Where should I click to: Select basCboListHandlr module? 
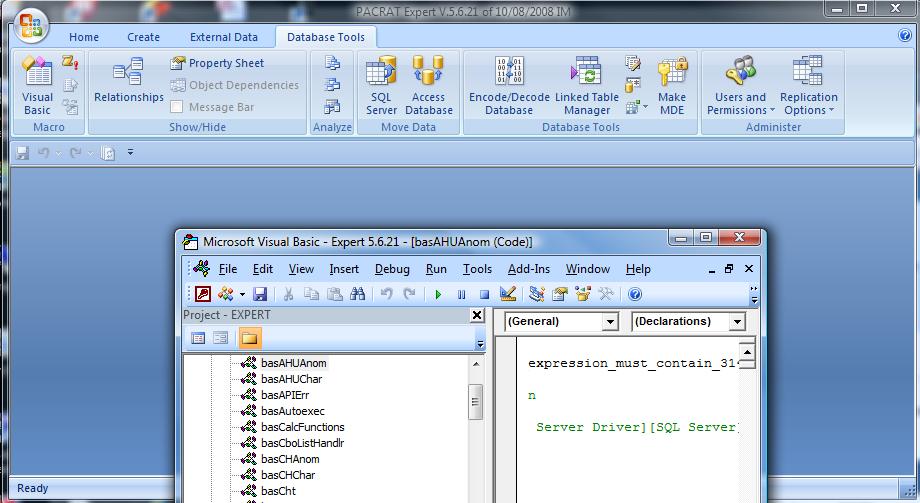(x=302, y=443)
